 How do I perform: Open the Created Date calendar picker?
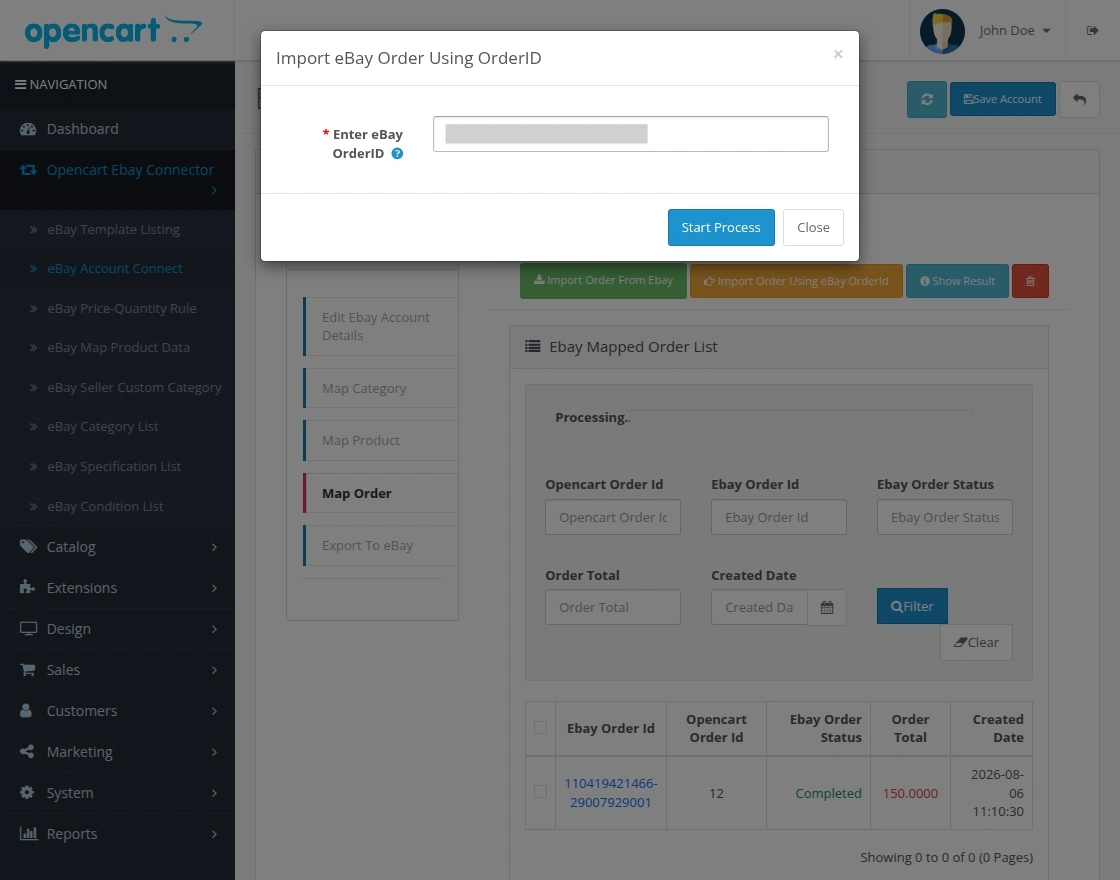point(826,607)
